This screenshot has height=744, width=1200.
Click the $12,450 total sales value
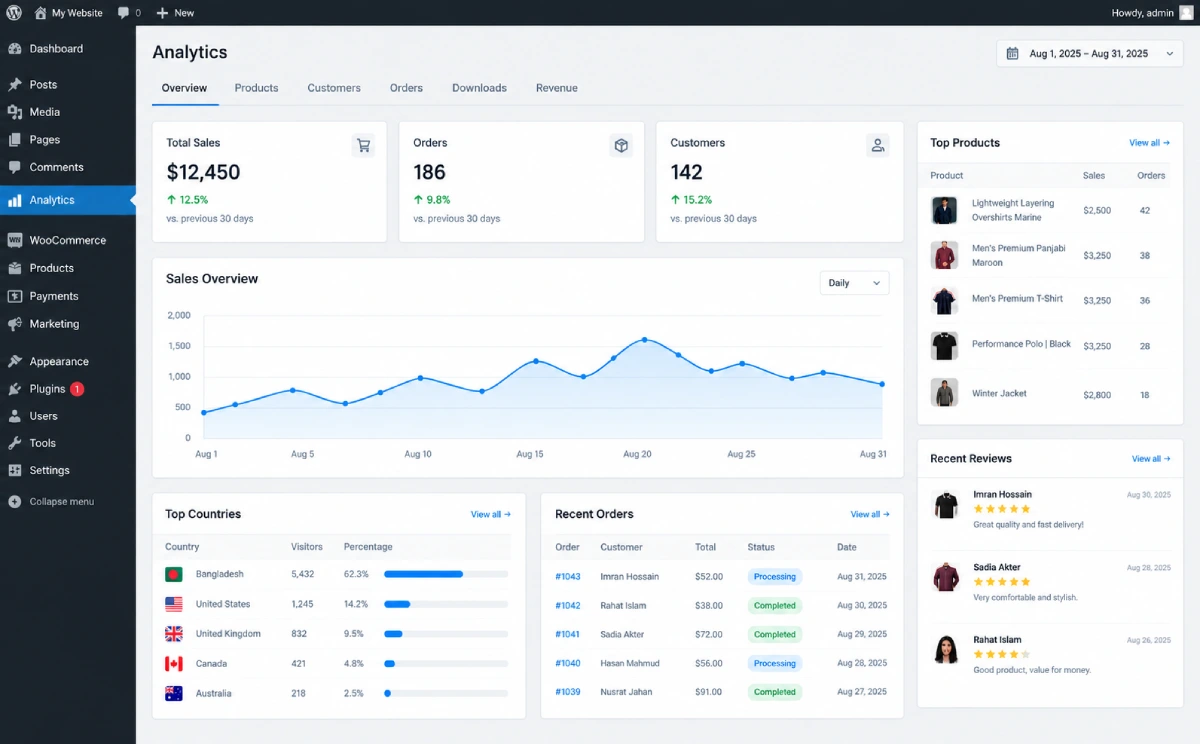point(203,172)
